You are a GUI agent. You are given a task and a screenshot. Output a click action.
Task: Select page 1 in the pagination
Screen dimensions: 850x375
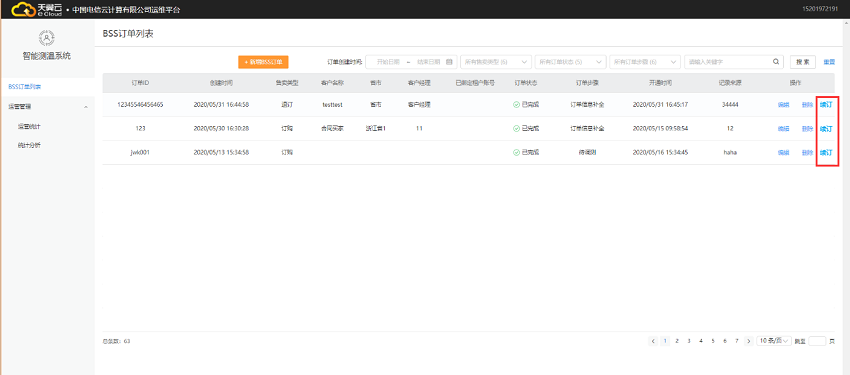tap(665, 341)
